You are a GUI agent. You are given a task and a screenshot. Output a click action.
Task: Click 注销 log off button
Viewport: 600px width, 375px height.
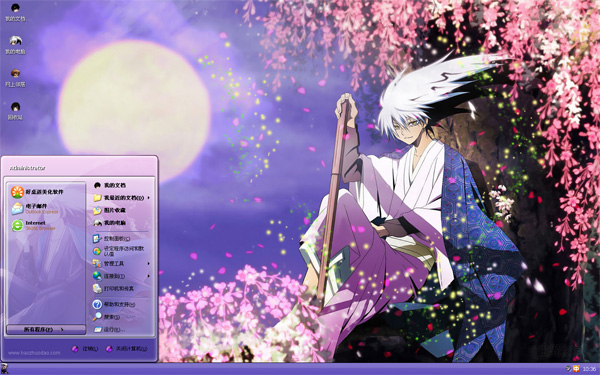click(x=85, y=349)
